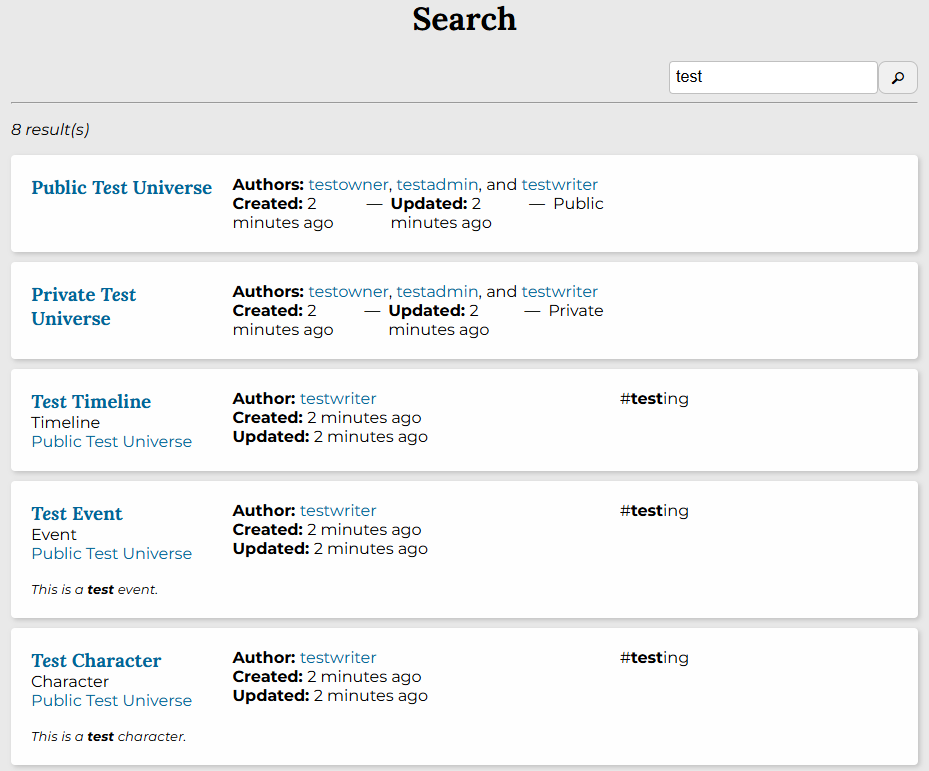Open testowner author in Public Test Universe card
Image resolution: width=929 pixels, height=771 pixels.
coord(348,185)
